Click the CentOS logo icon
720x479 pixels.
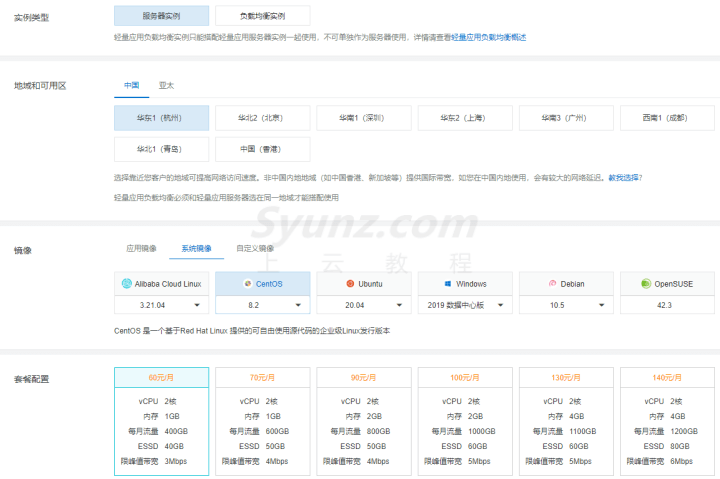pyautogui.click(x=248, y=283)
